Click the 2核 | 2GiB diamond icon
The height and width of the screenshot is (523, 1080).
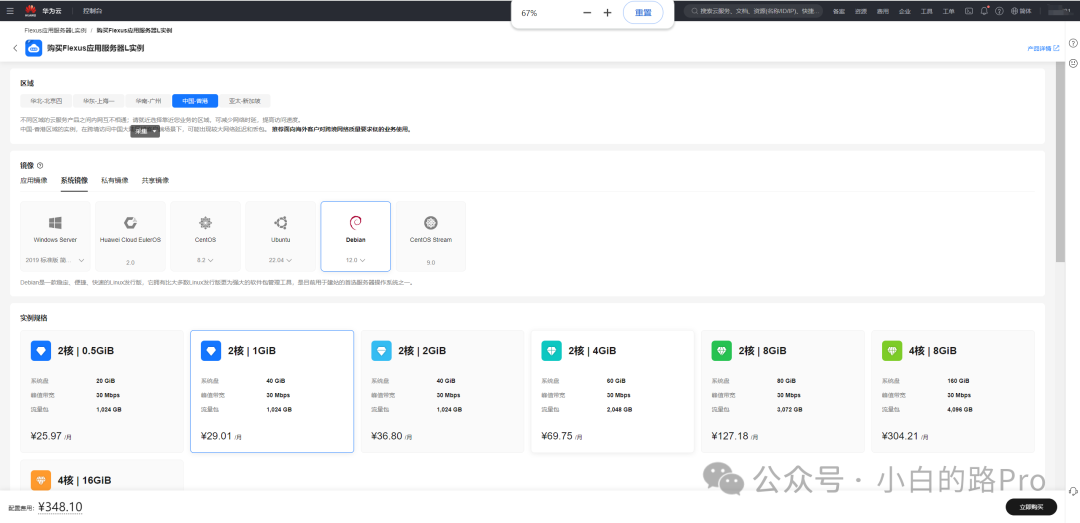pyautogui.click(x=381, y=351)
